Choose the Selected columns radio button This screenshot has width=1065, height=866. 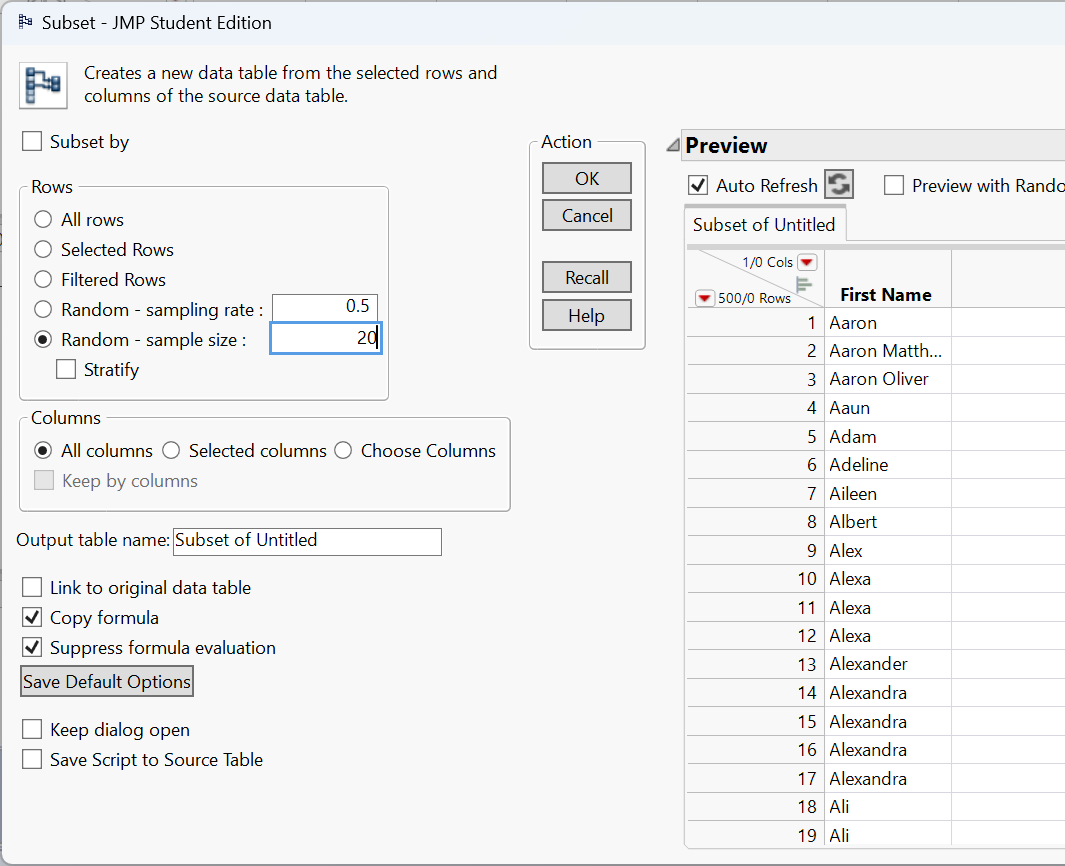coord(171,451)
